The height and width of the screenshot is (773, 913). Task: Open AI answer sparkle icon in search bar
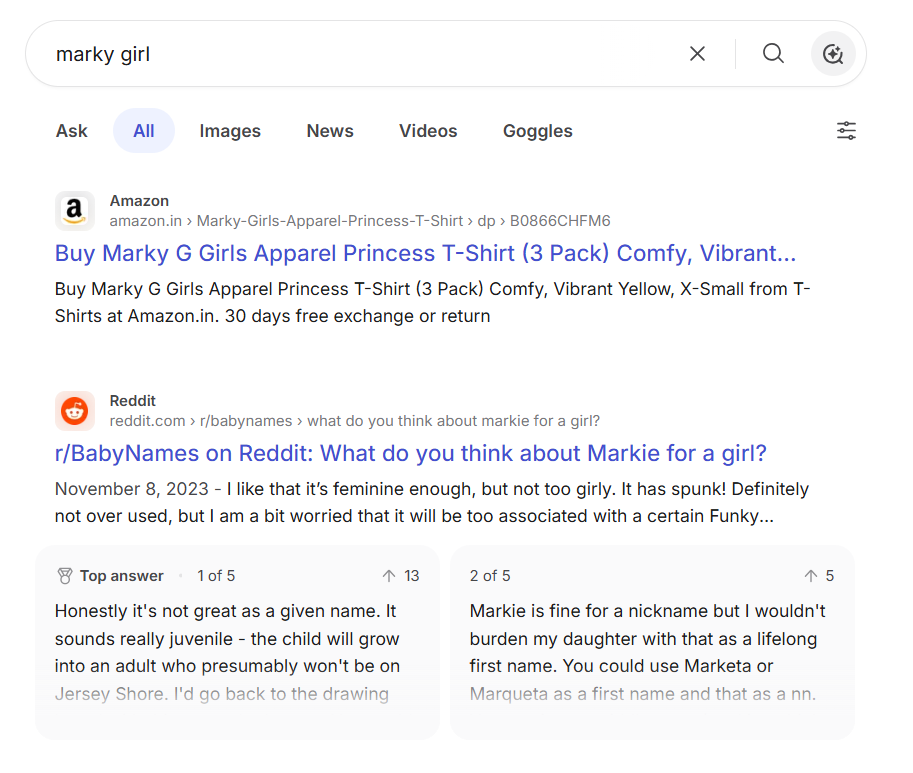(833, 54)
